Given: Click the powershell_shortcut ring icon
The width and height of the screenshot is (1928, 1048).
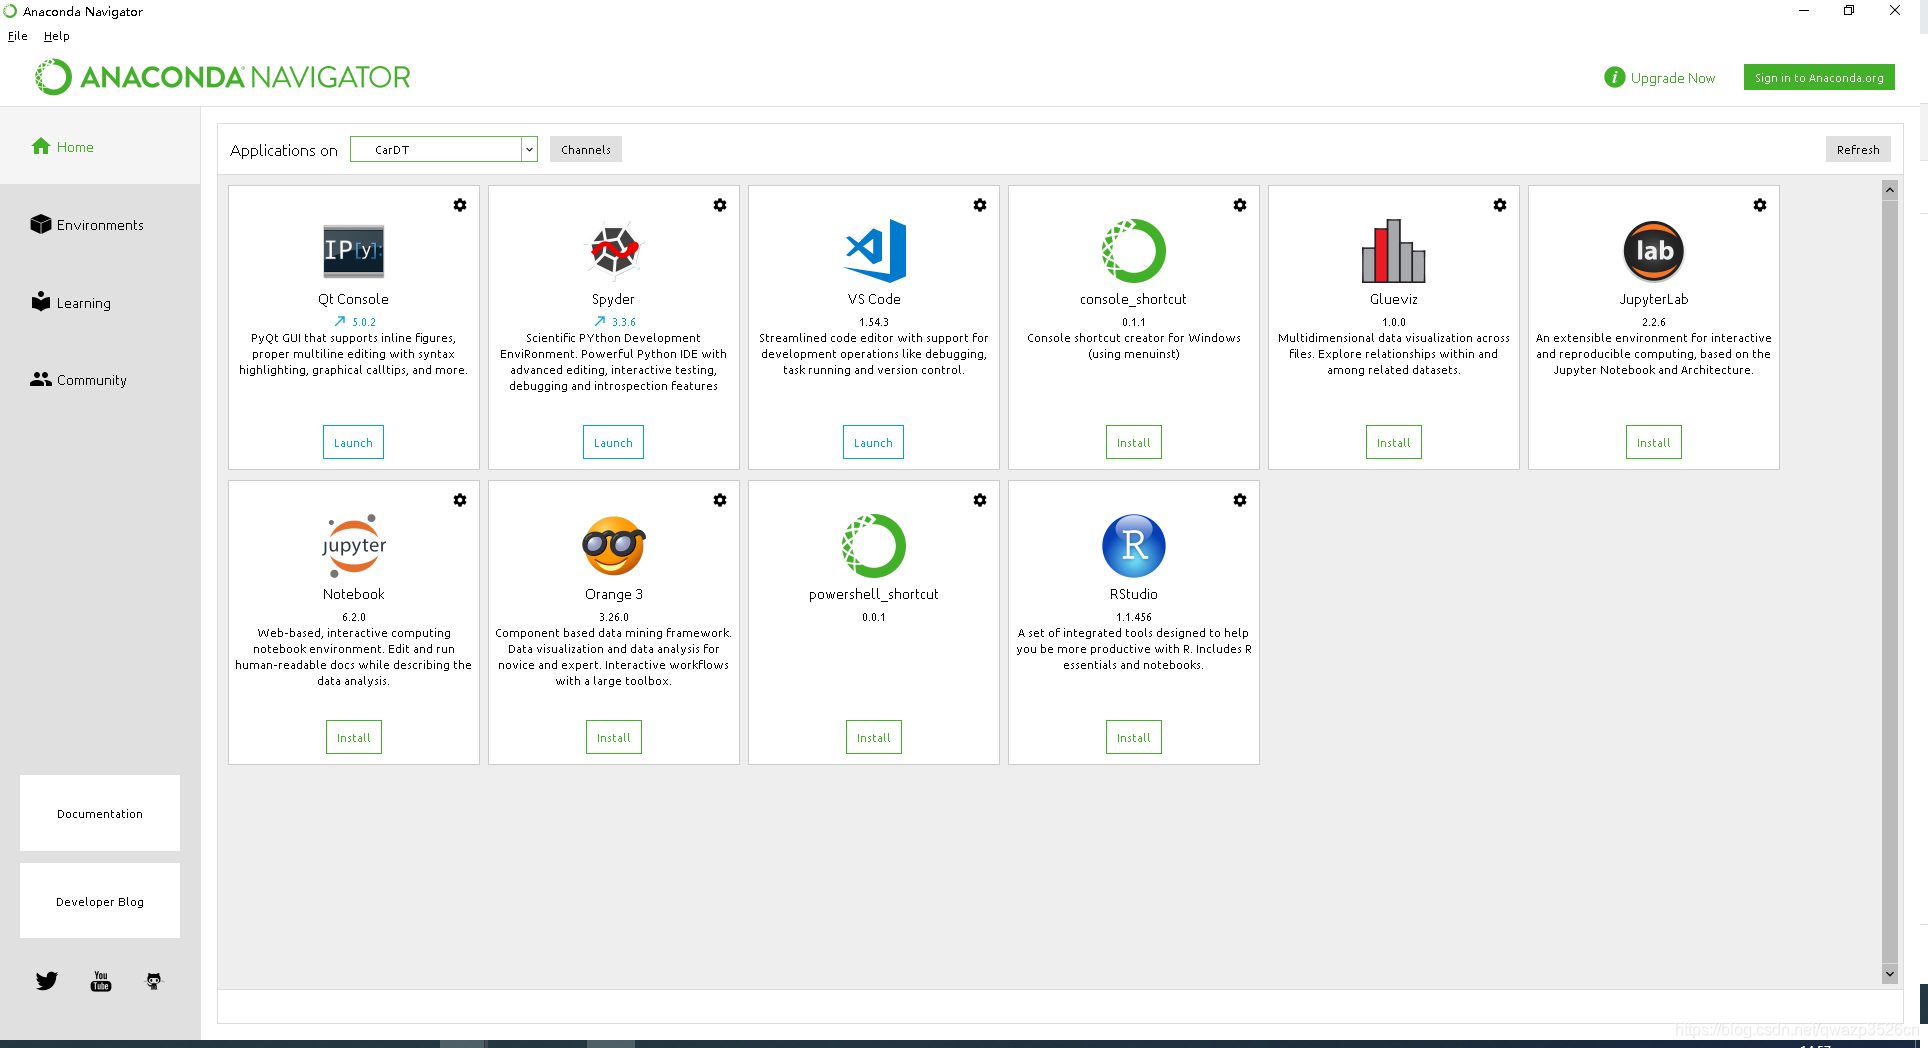Looking at the screenshot, I should click(874, 546).
